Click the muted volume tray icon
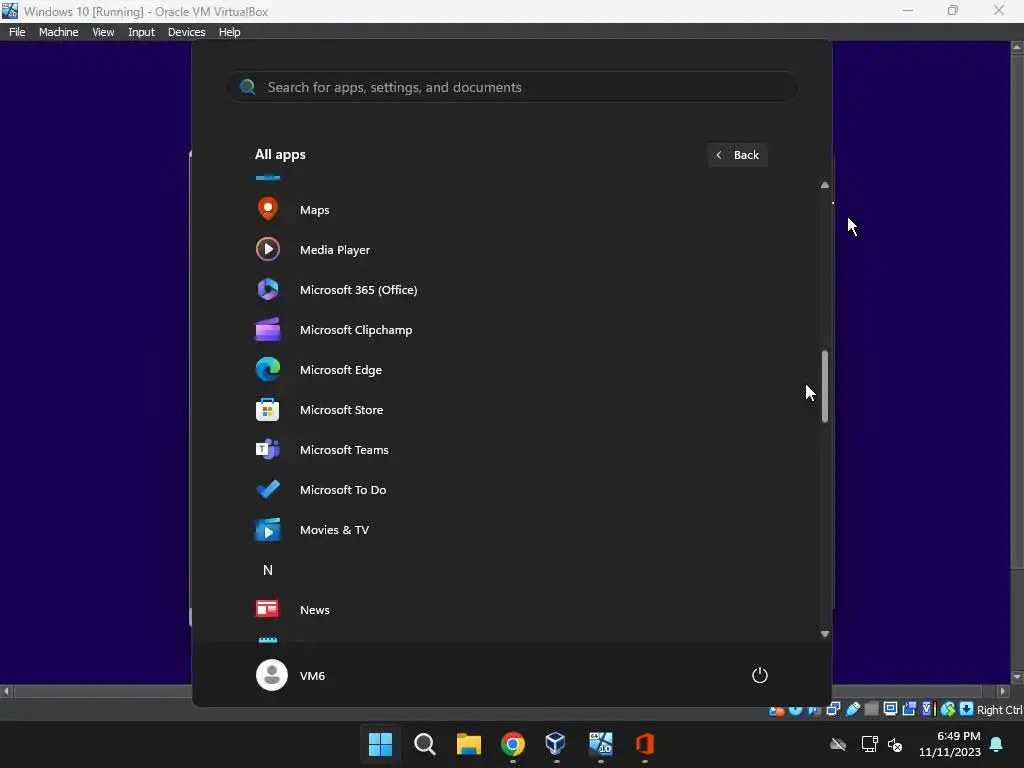1024x768 pixels. 895,744
